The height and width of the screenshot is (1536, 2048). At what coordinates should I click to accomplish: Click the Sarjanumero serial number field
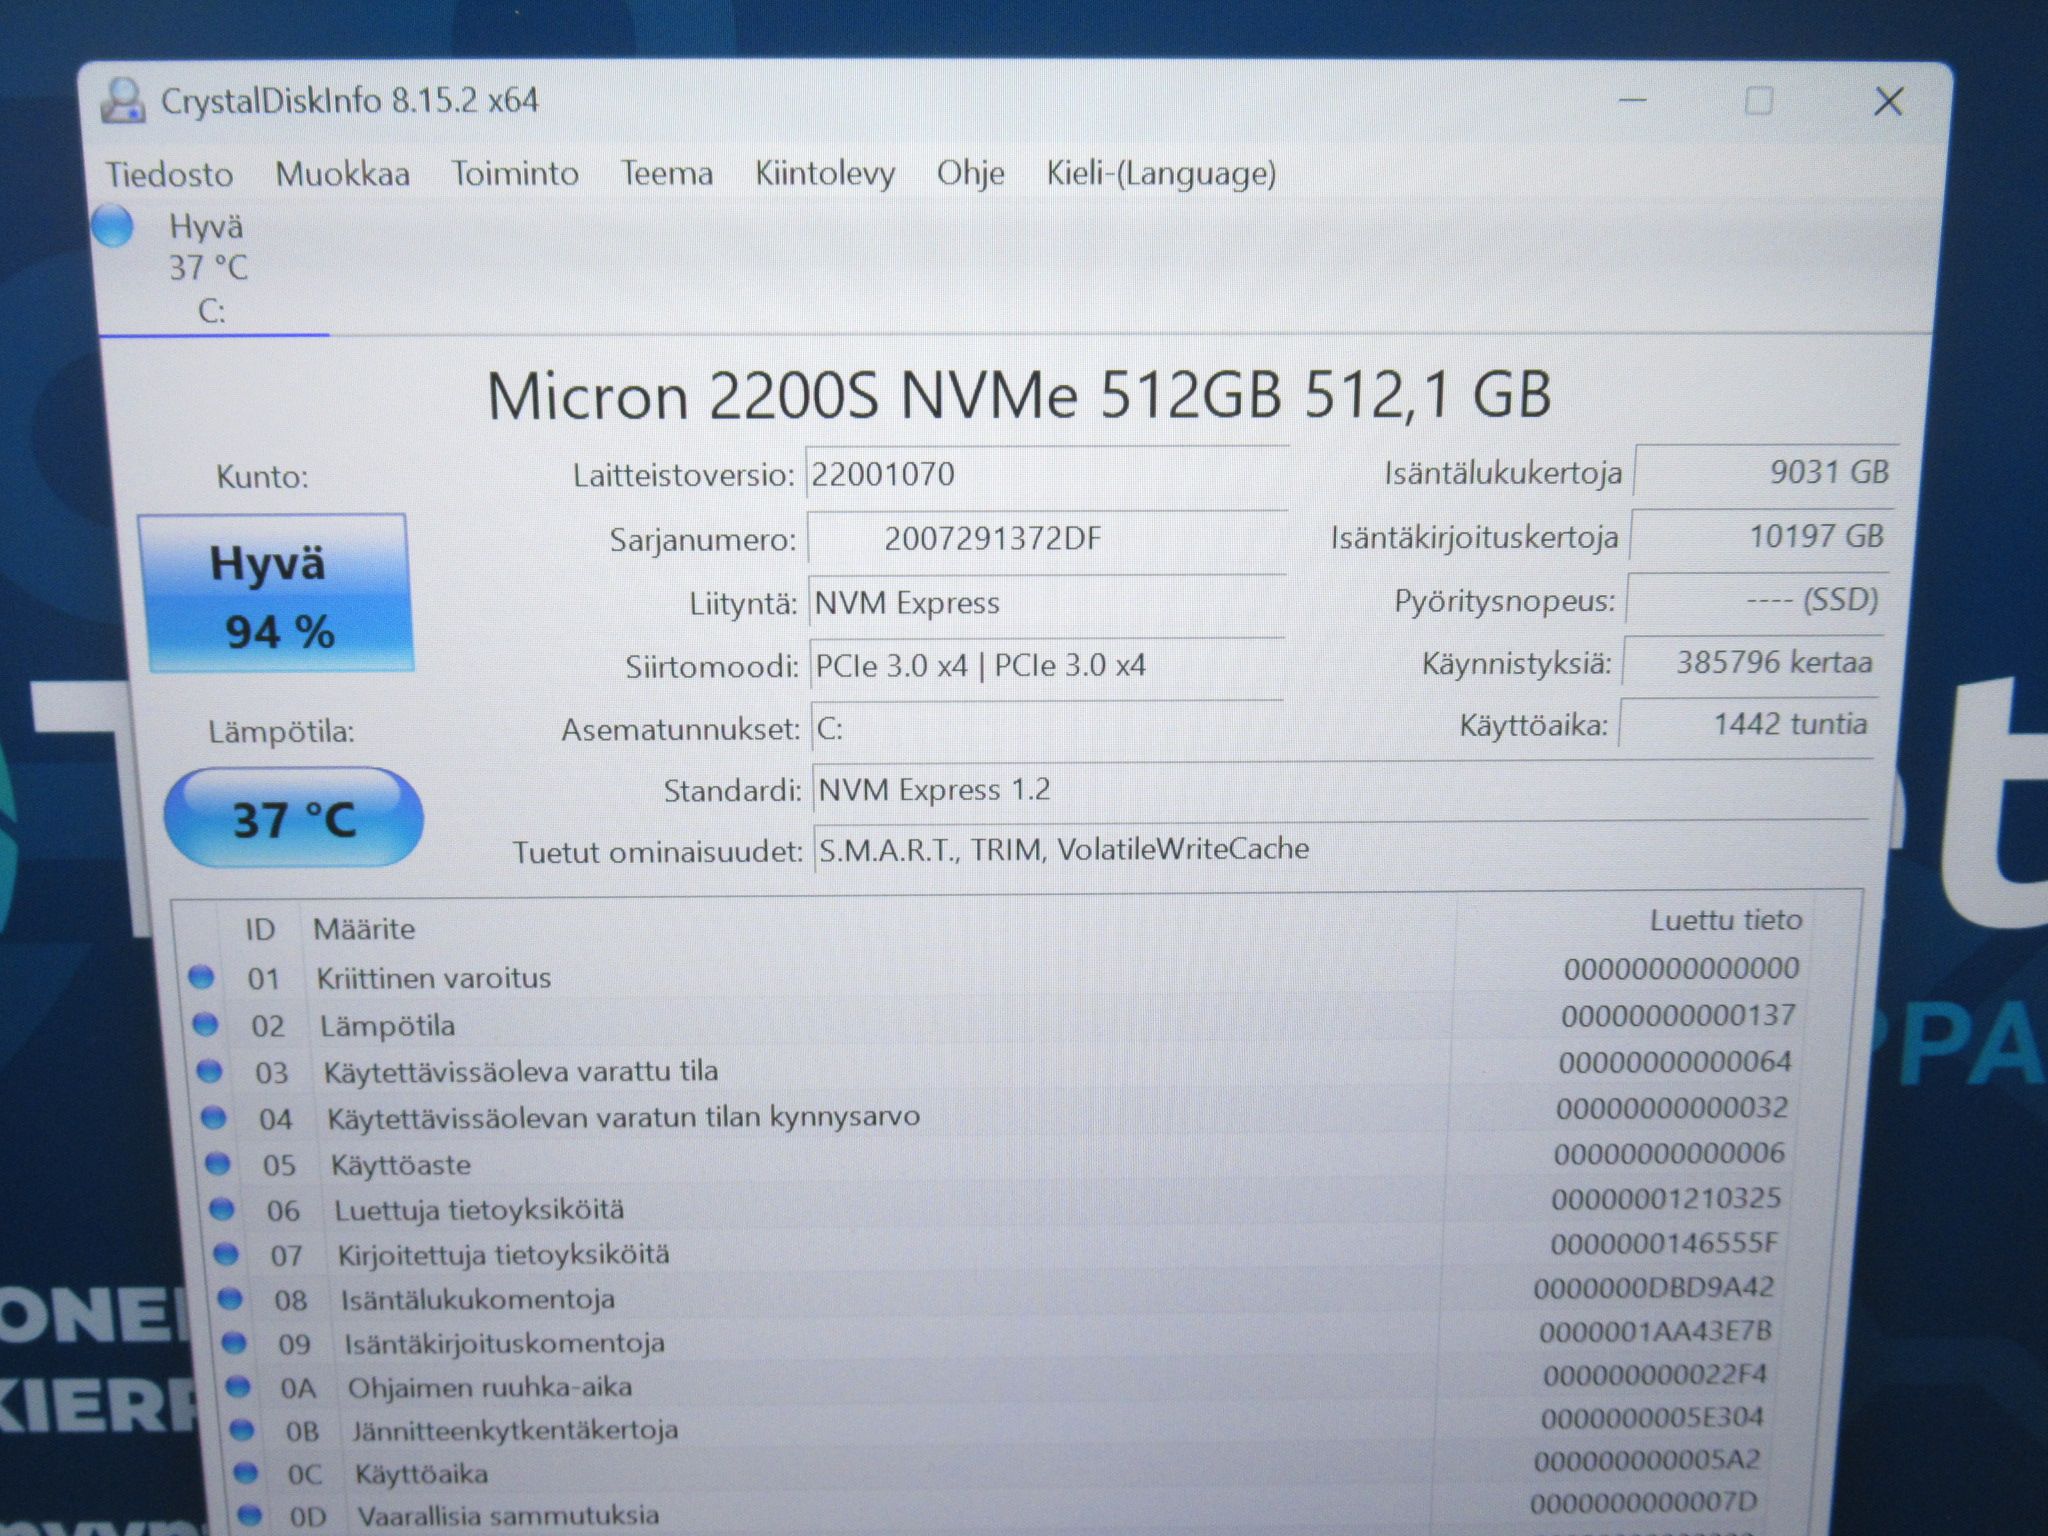pyautogui.click(x=1046, y=539)
